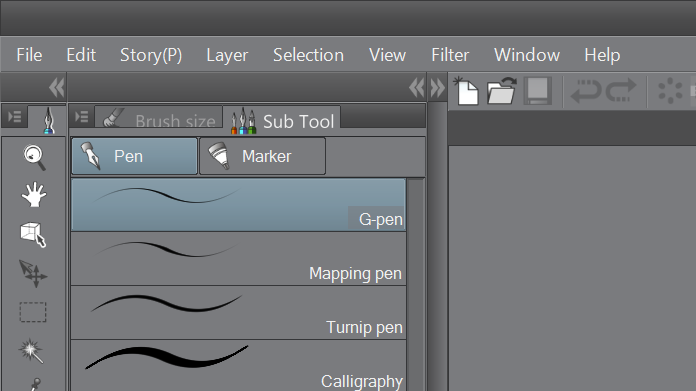Open the Layer menu

click(x=227, y=55)
